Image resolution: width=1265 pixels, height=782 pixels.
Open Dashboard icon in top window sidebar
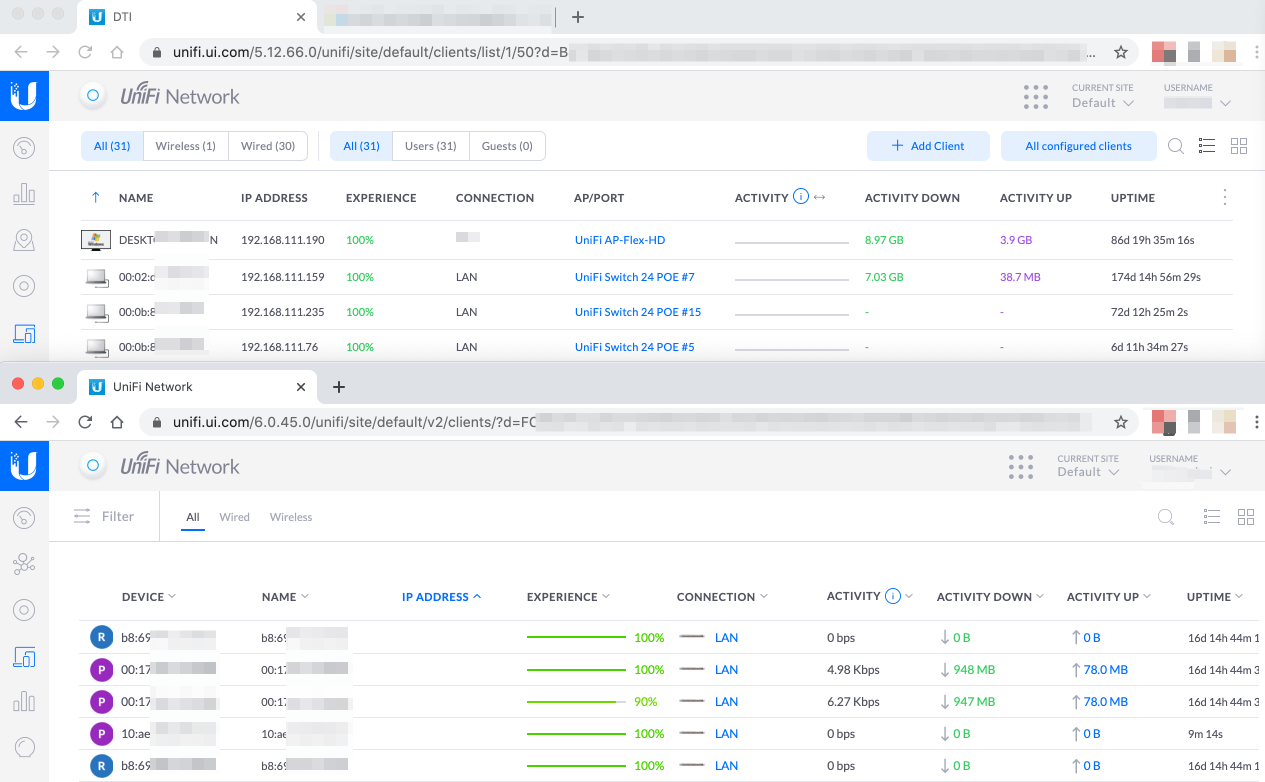coord(24,149)
